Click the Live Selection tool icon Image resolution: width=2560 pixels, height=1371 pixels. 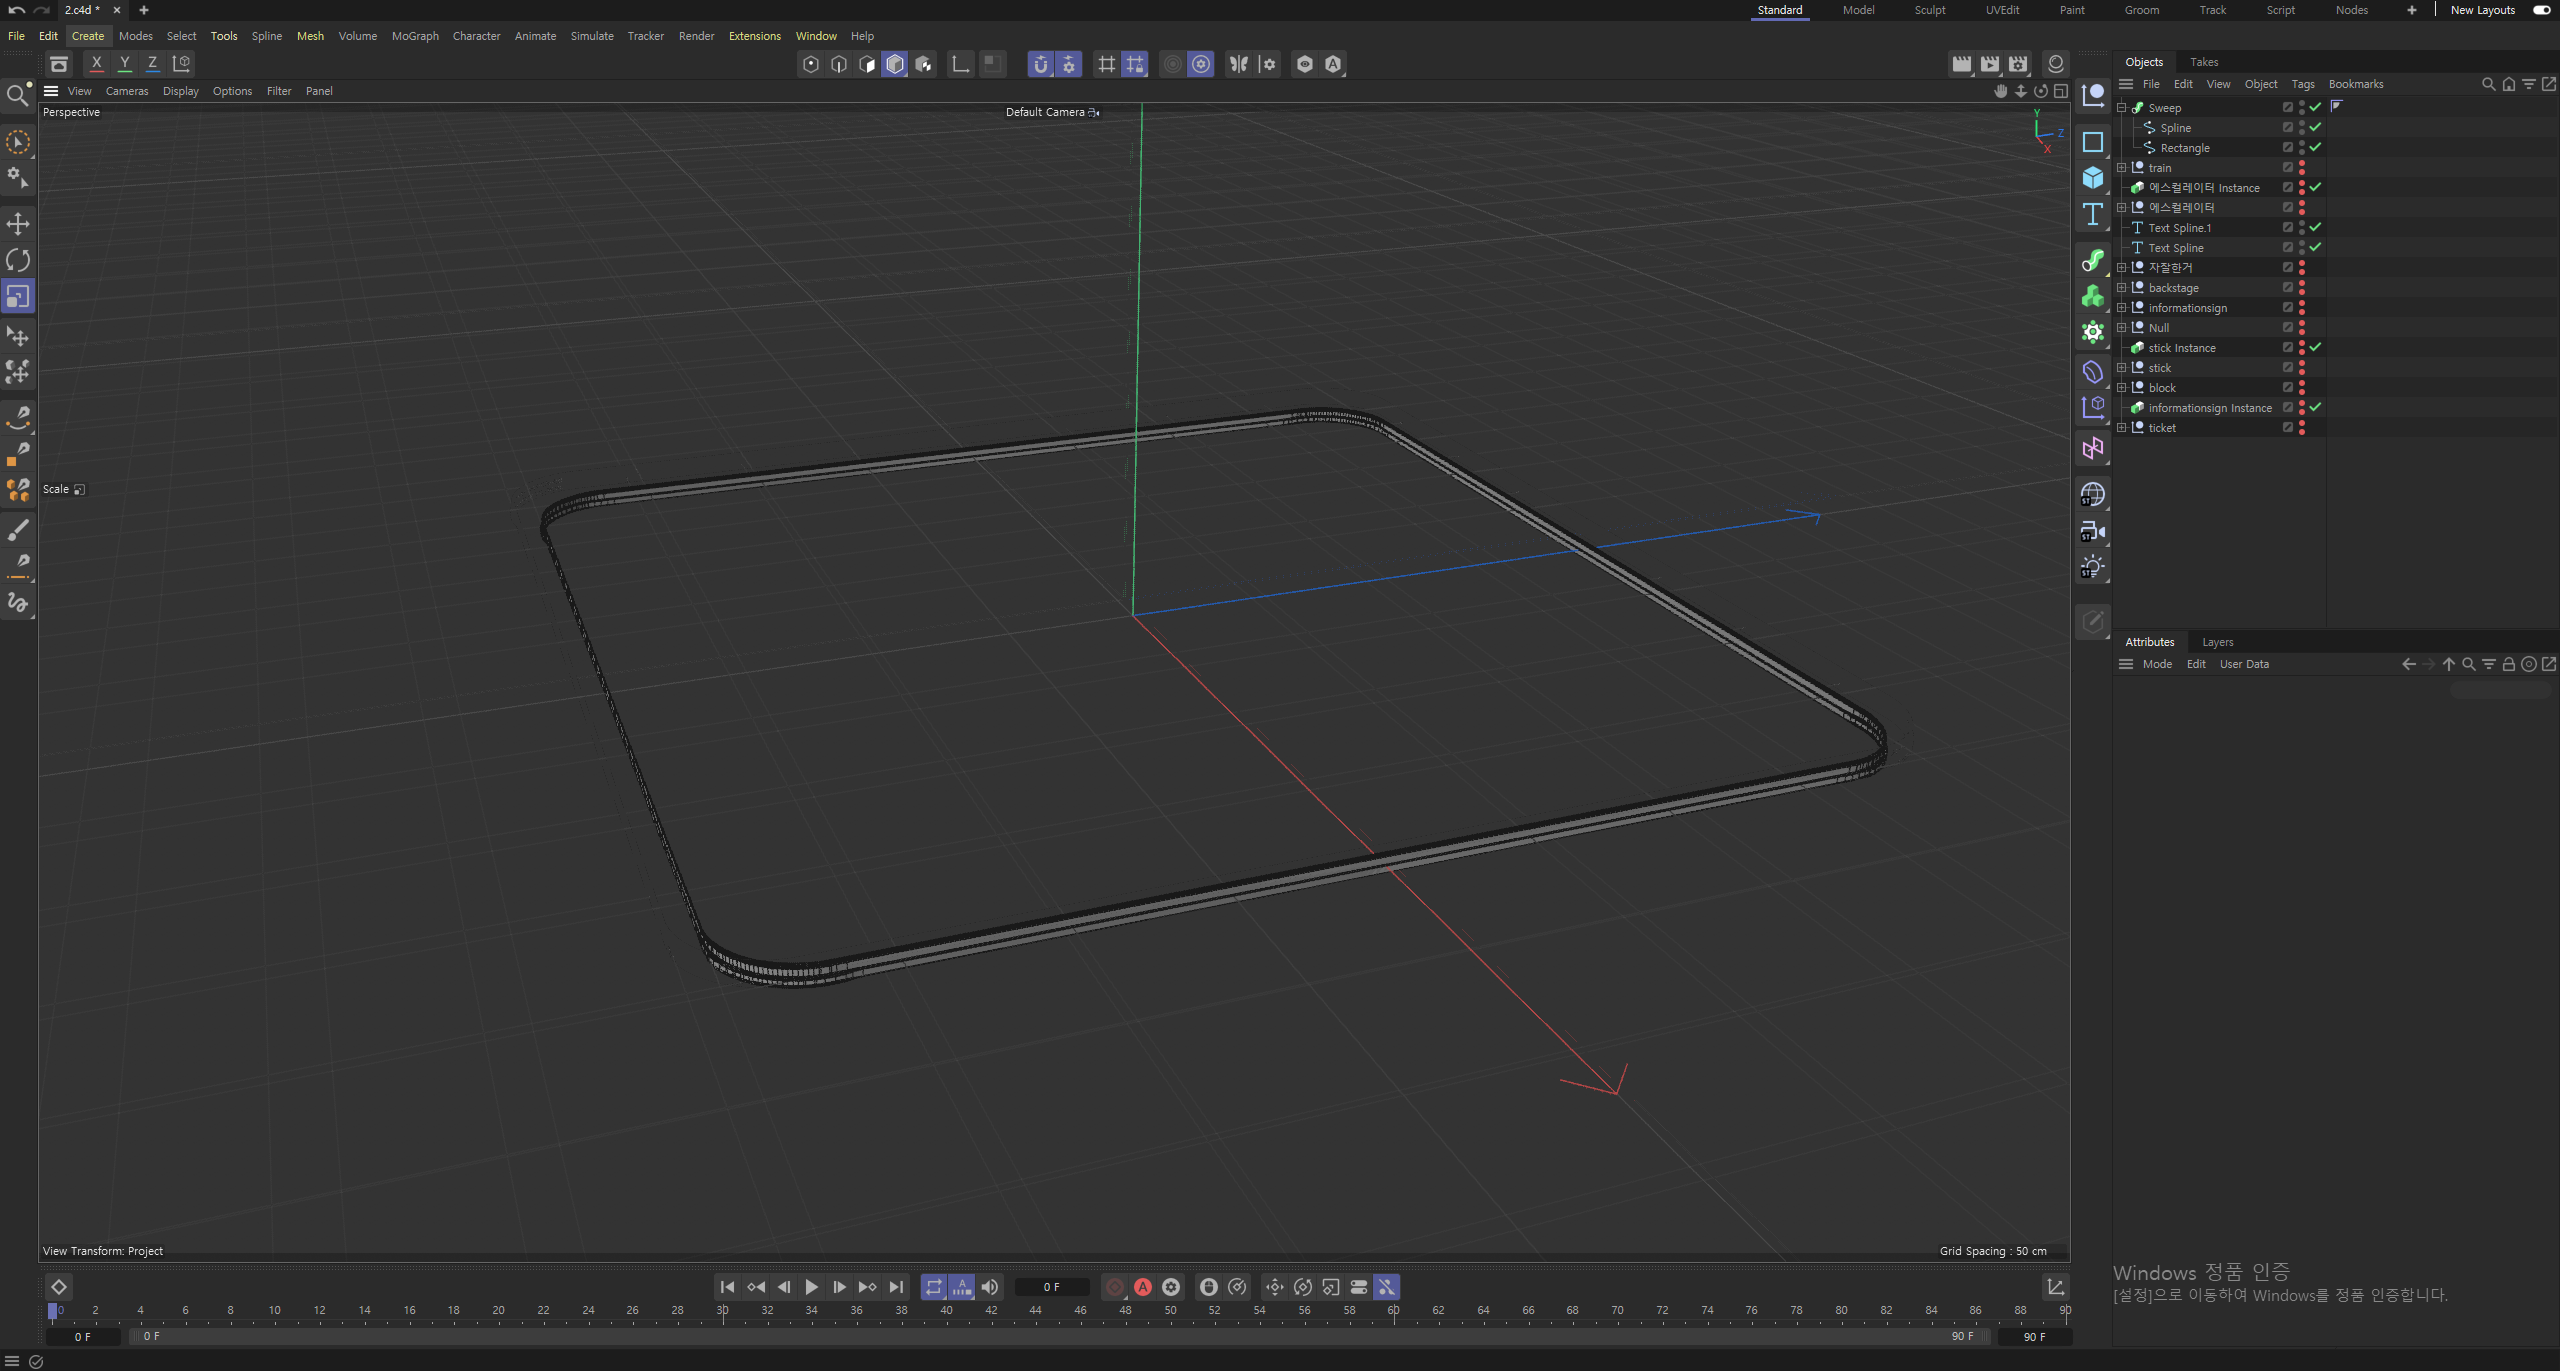pos(18,143)
